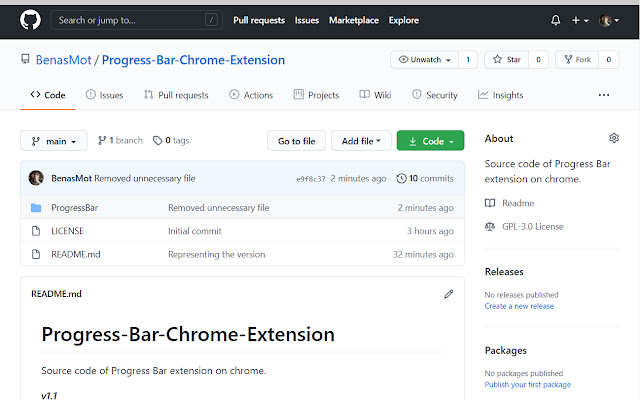Screen dimensions: 640x400
Task: Click the license scale icon
Action: click(490, 226)
